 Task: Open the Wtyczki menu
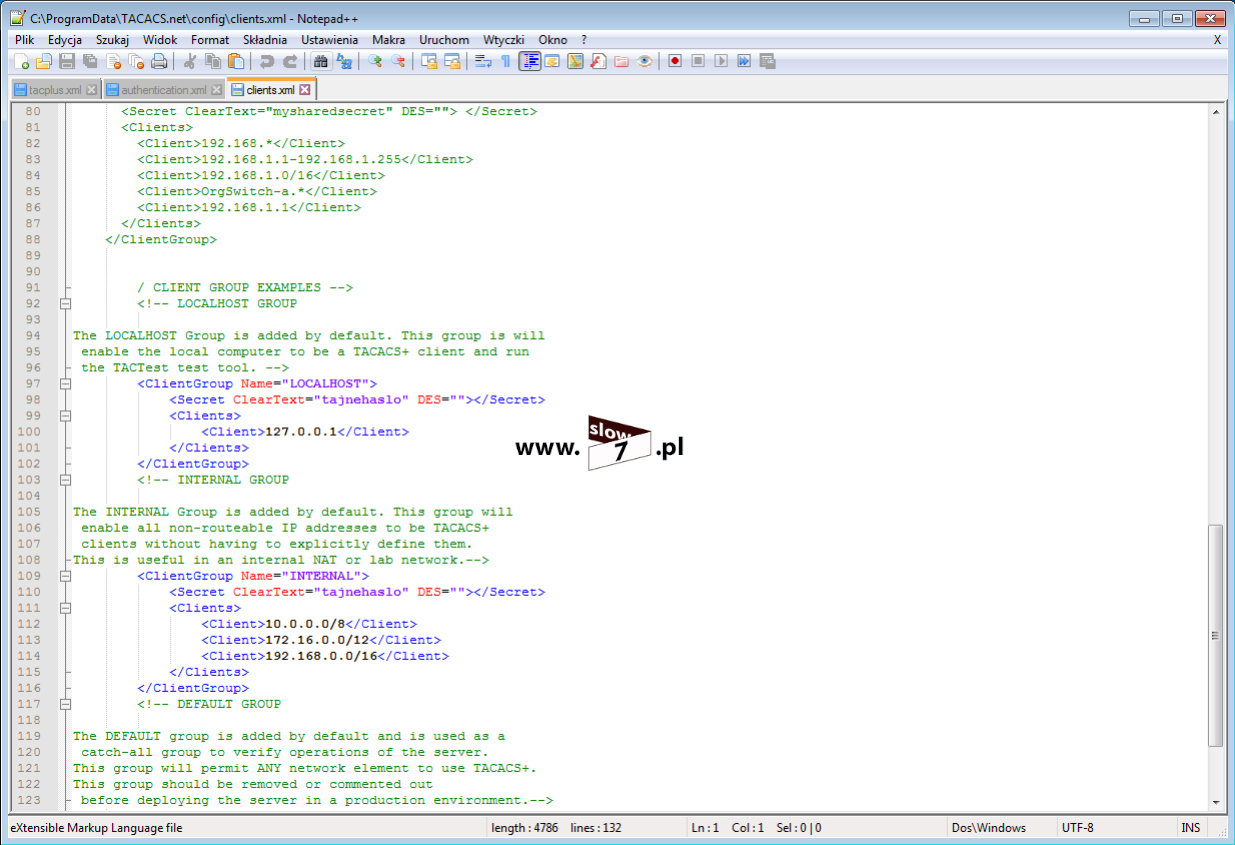[504, 40]
